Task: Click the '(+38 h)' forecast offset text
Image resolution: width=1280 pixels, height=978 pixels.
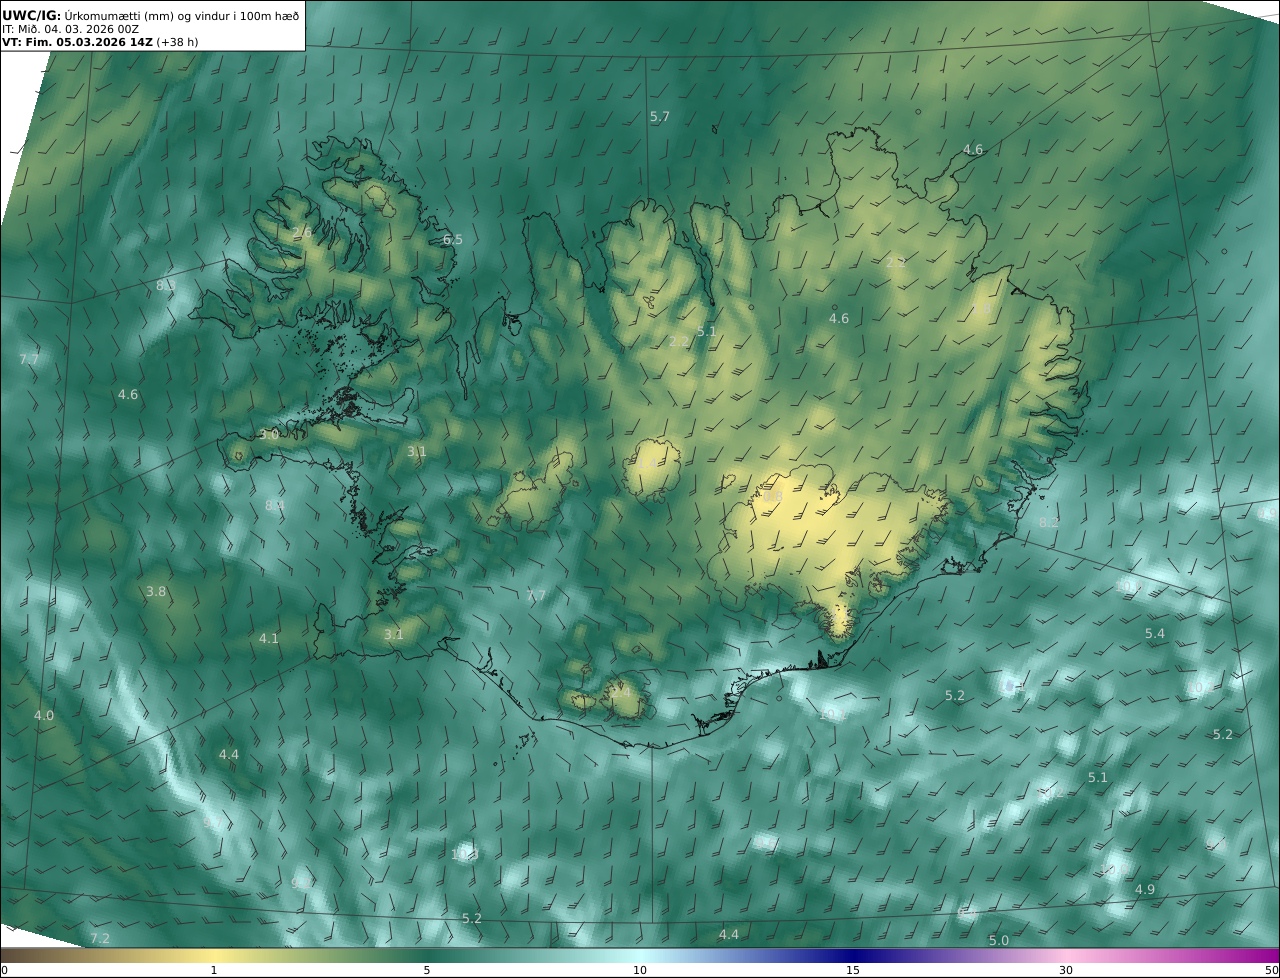Action: 179,43
